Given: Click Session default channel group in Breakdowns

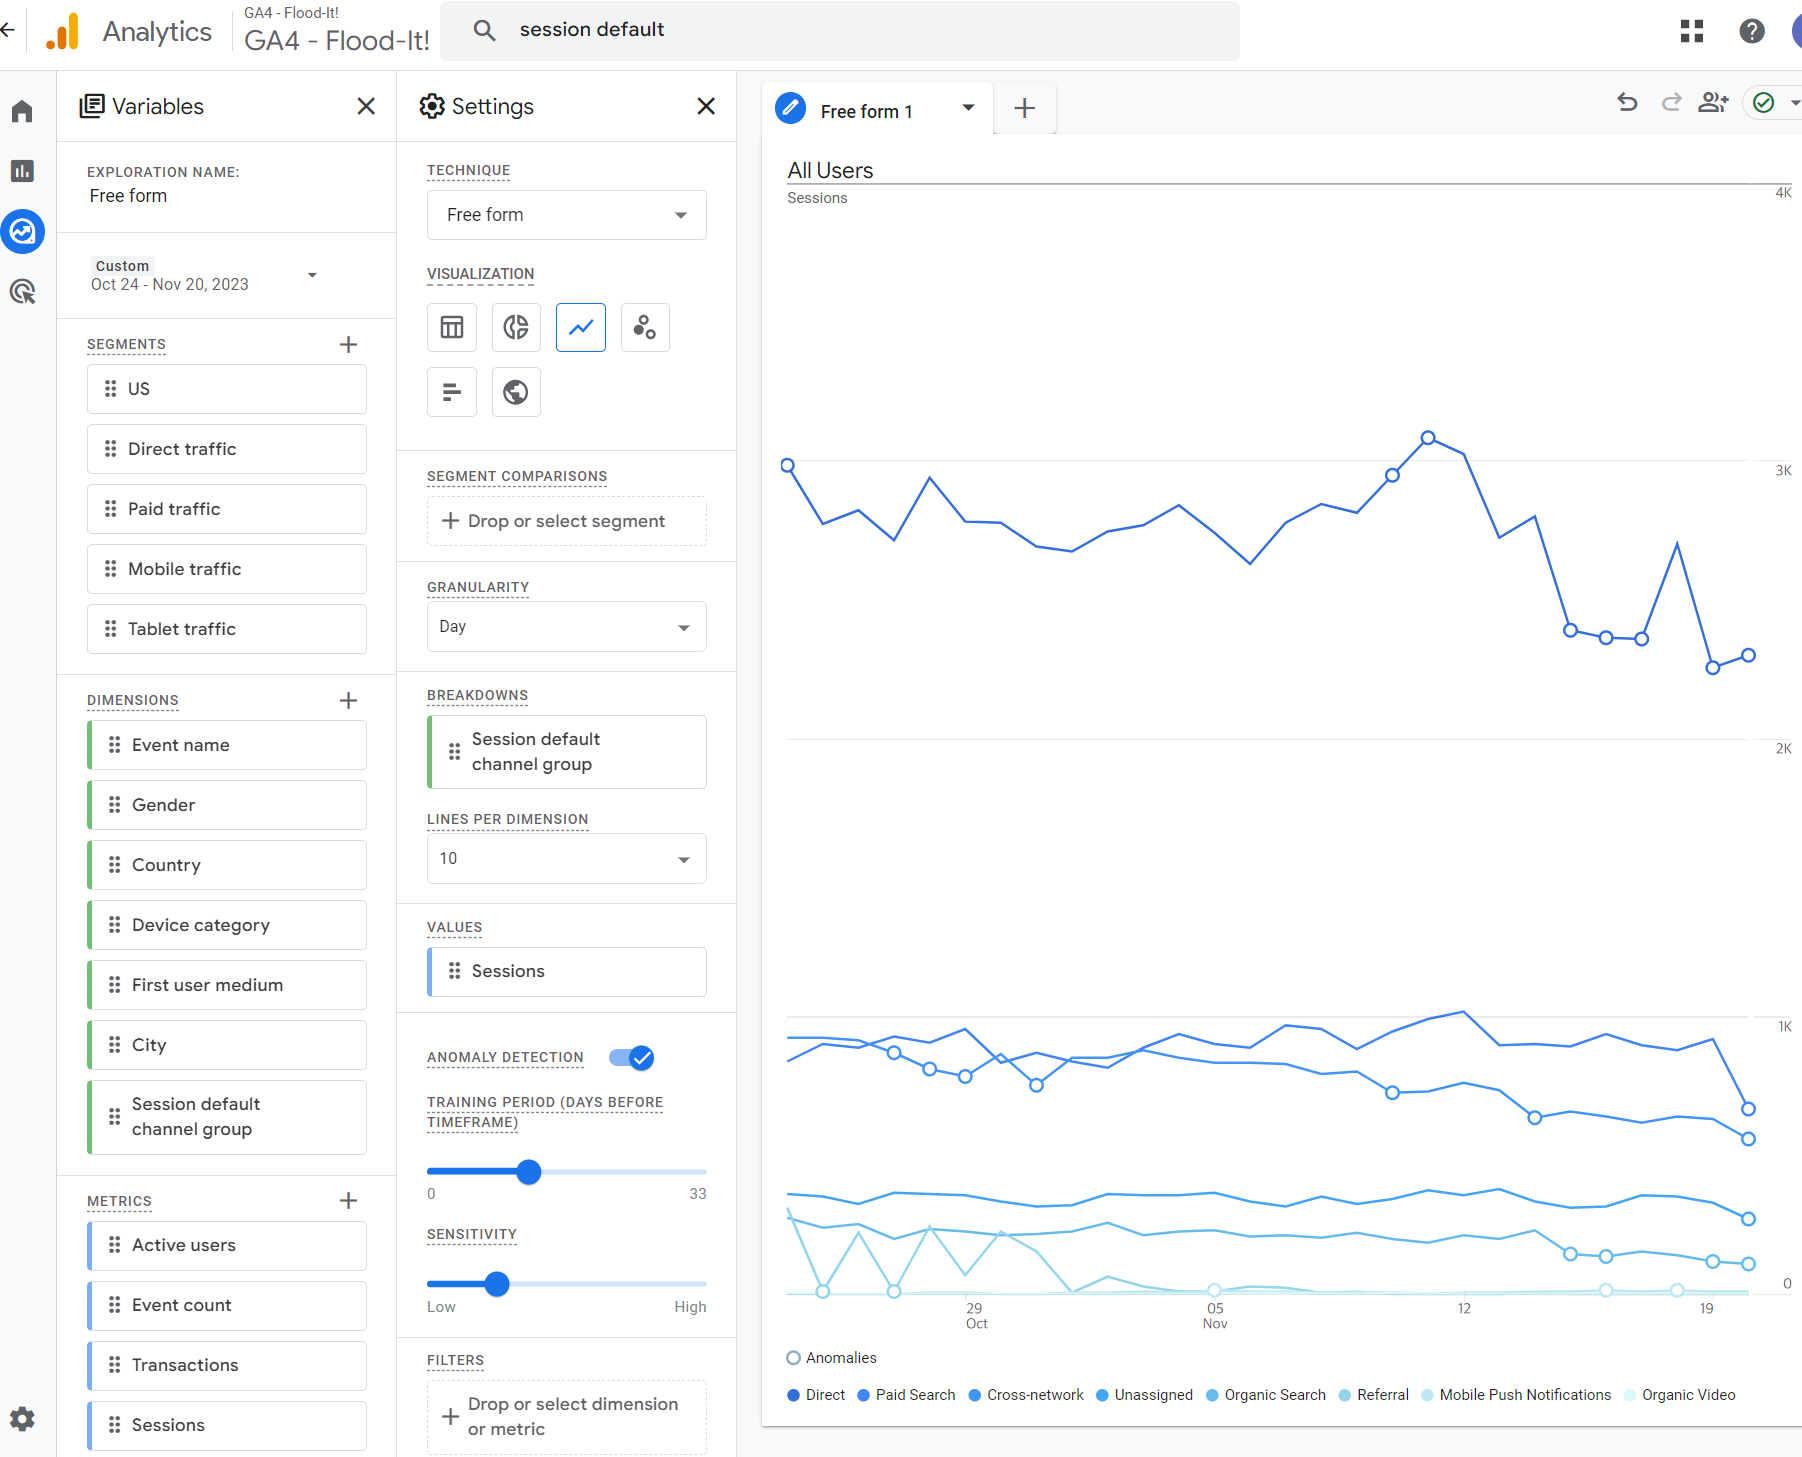Looking at the screenshot, I should (567, 752).
